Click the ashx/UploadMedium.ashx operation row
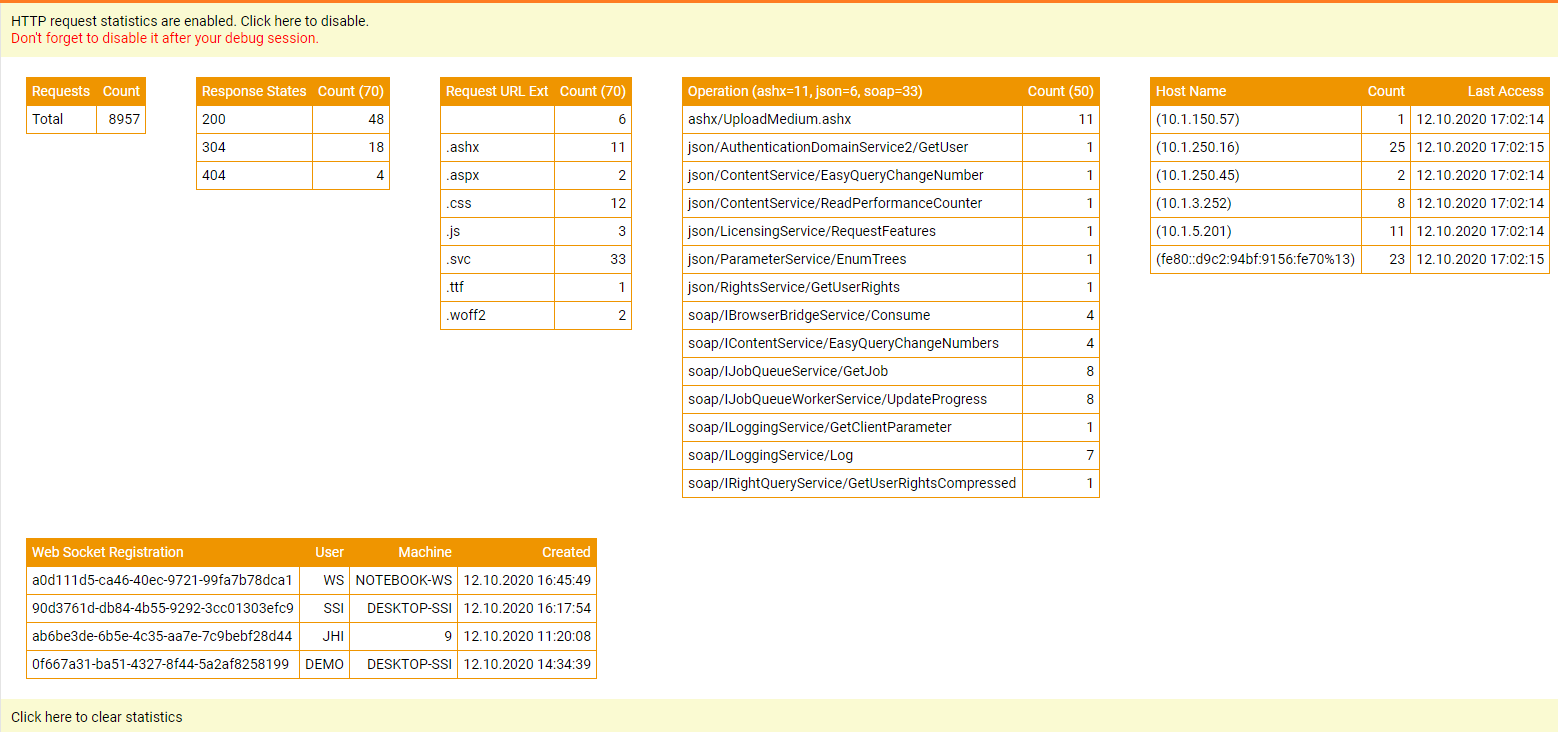The height and width of the screenshot is (732, 1558). (769, 119)
